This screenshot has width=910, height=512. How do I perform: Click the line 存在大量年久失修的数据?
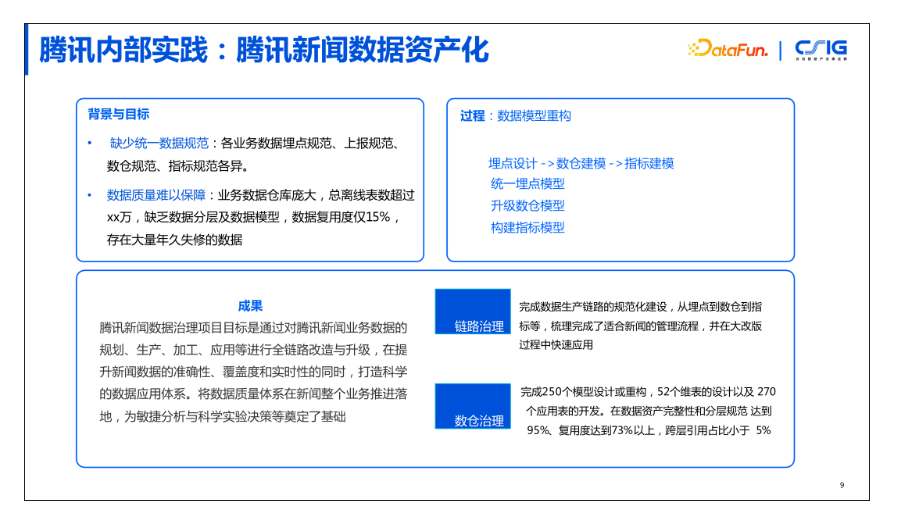[x=175, y=239]
